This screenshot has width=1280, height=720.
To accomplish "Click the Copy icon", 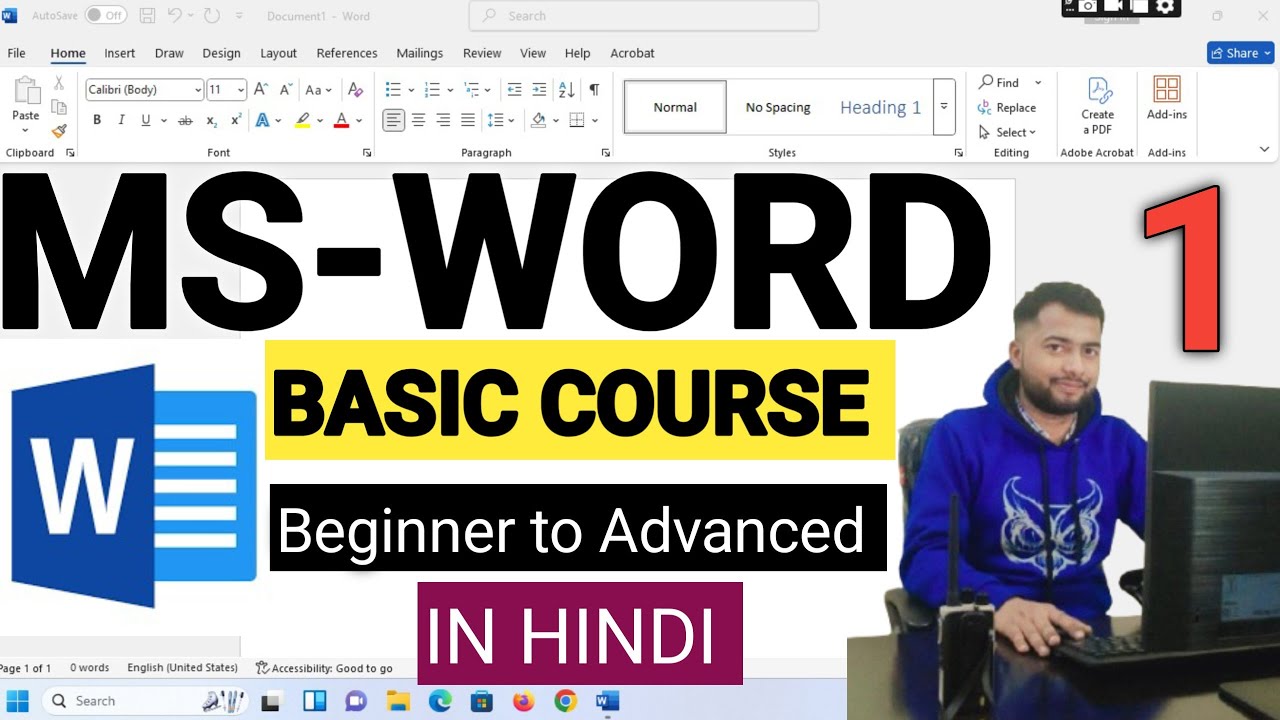I will (59, 107).
